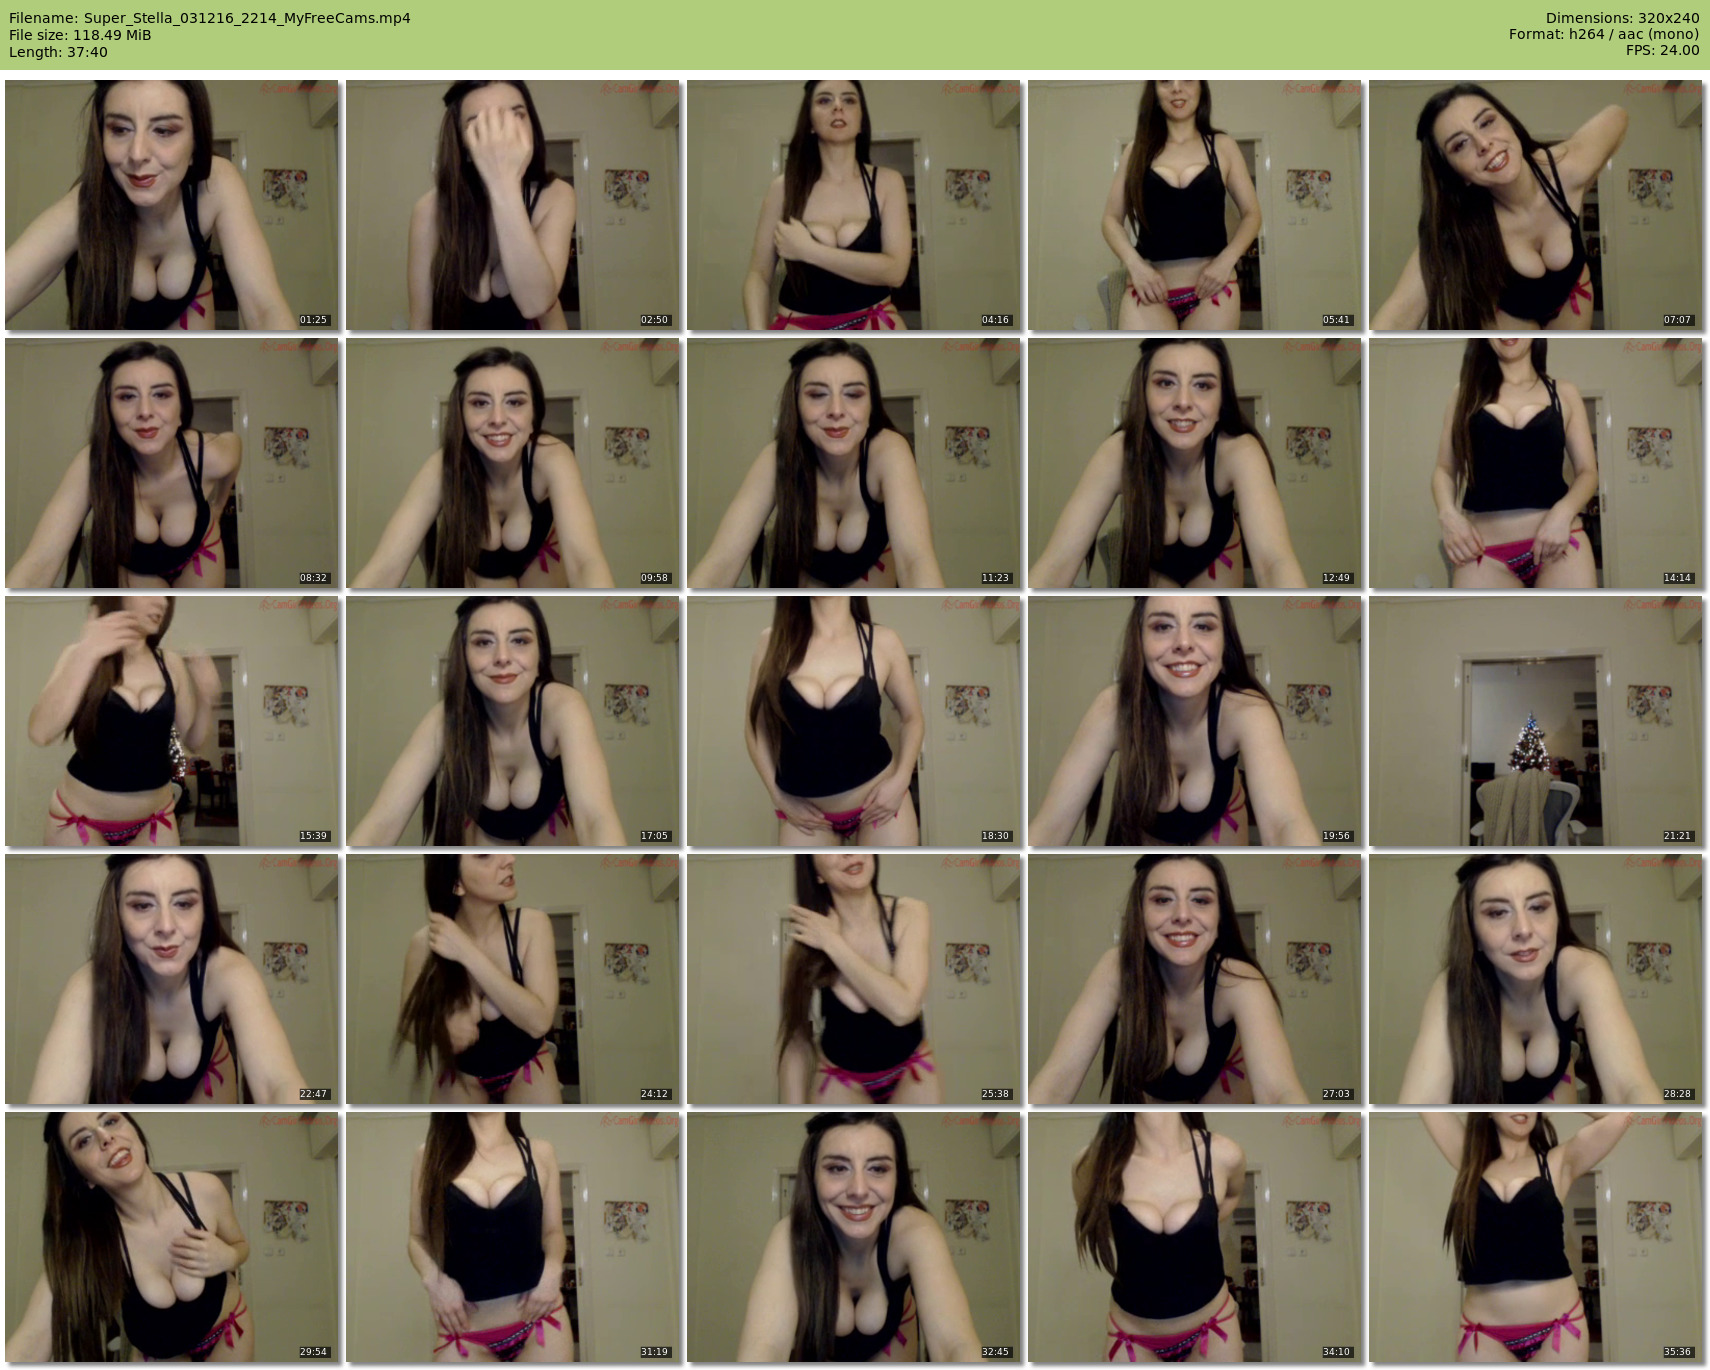Click the frame at 17:05
Image resolution: width=1710 pixels, height=1370 pixels.
(x=513, y=721)
